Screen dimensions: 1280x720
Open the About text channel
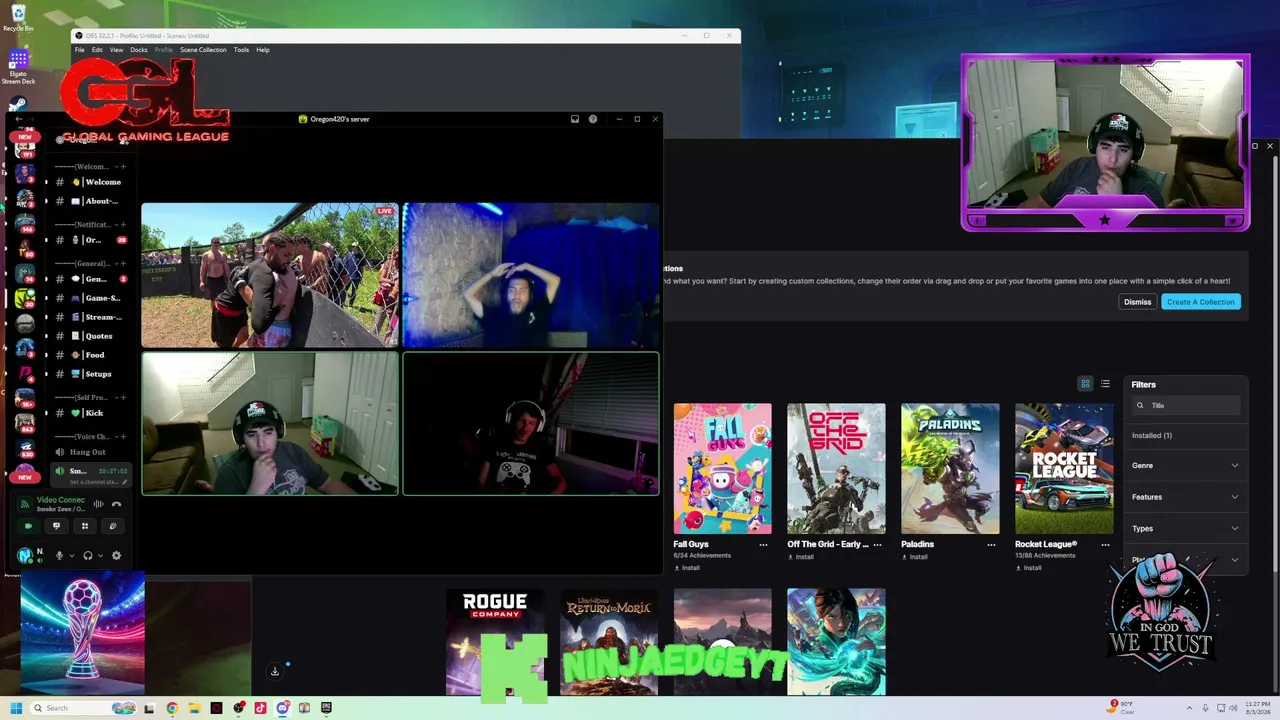coord(91,201)
